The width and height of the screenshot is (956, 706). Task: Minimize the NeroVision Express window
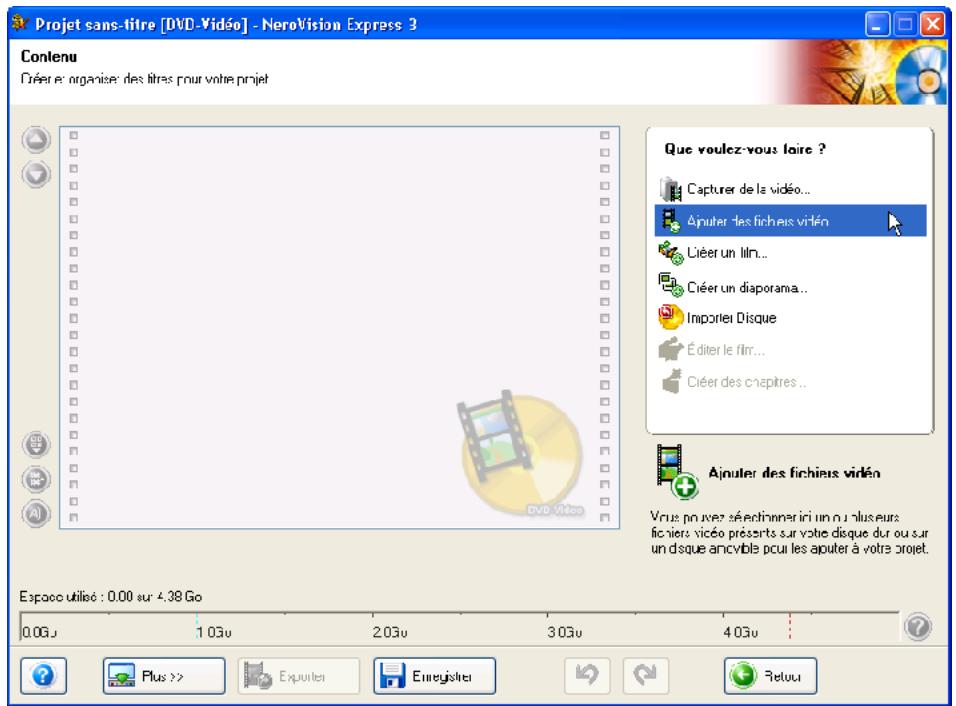[x=877, y=24]
